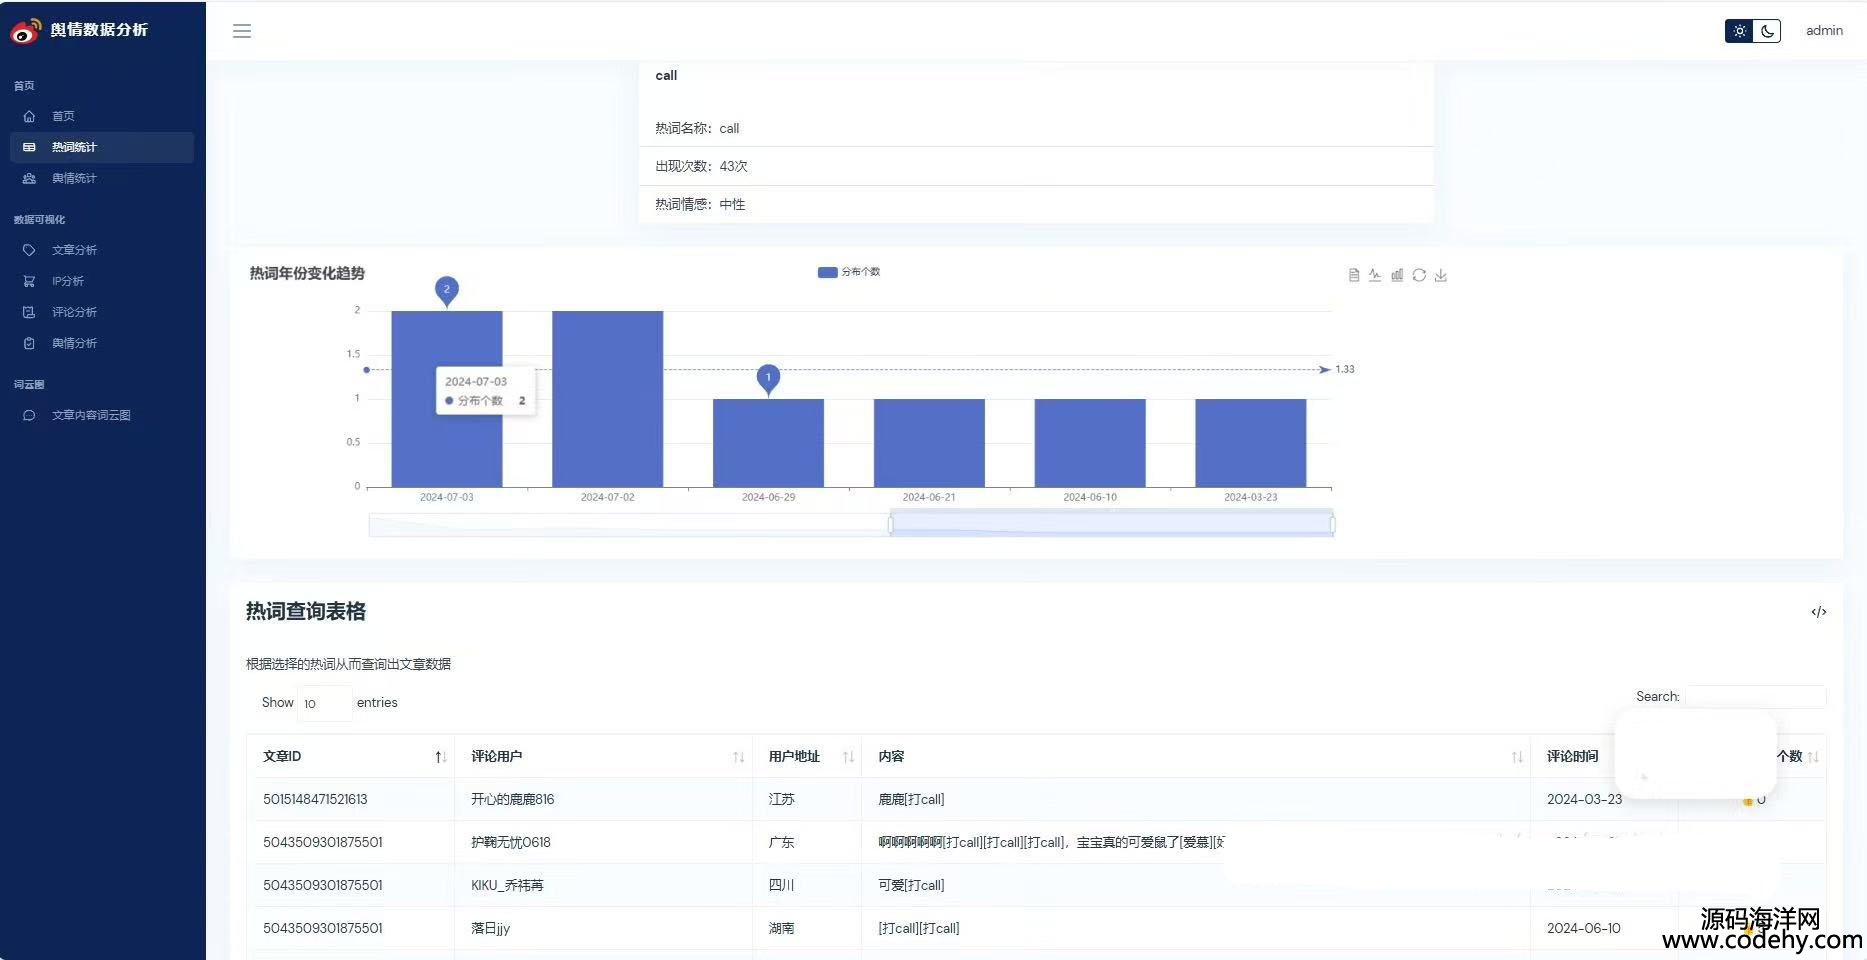Click the chart restore/refresh icon
This screenshot has width=1867, height=960.
coord(1419,275)
